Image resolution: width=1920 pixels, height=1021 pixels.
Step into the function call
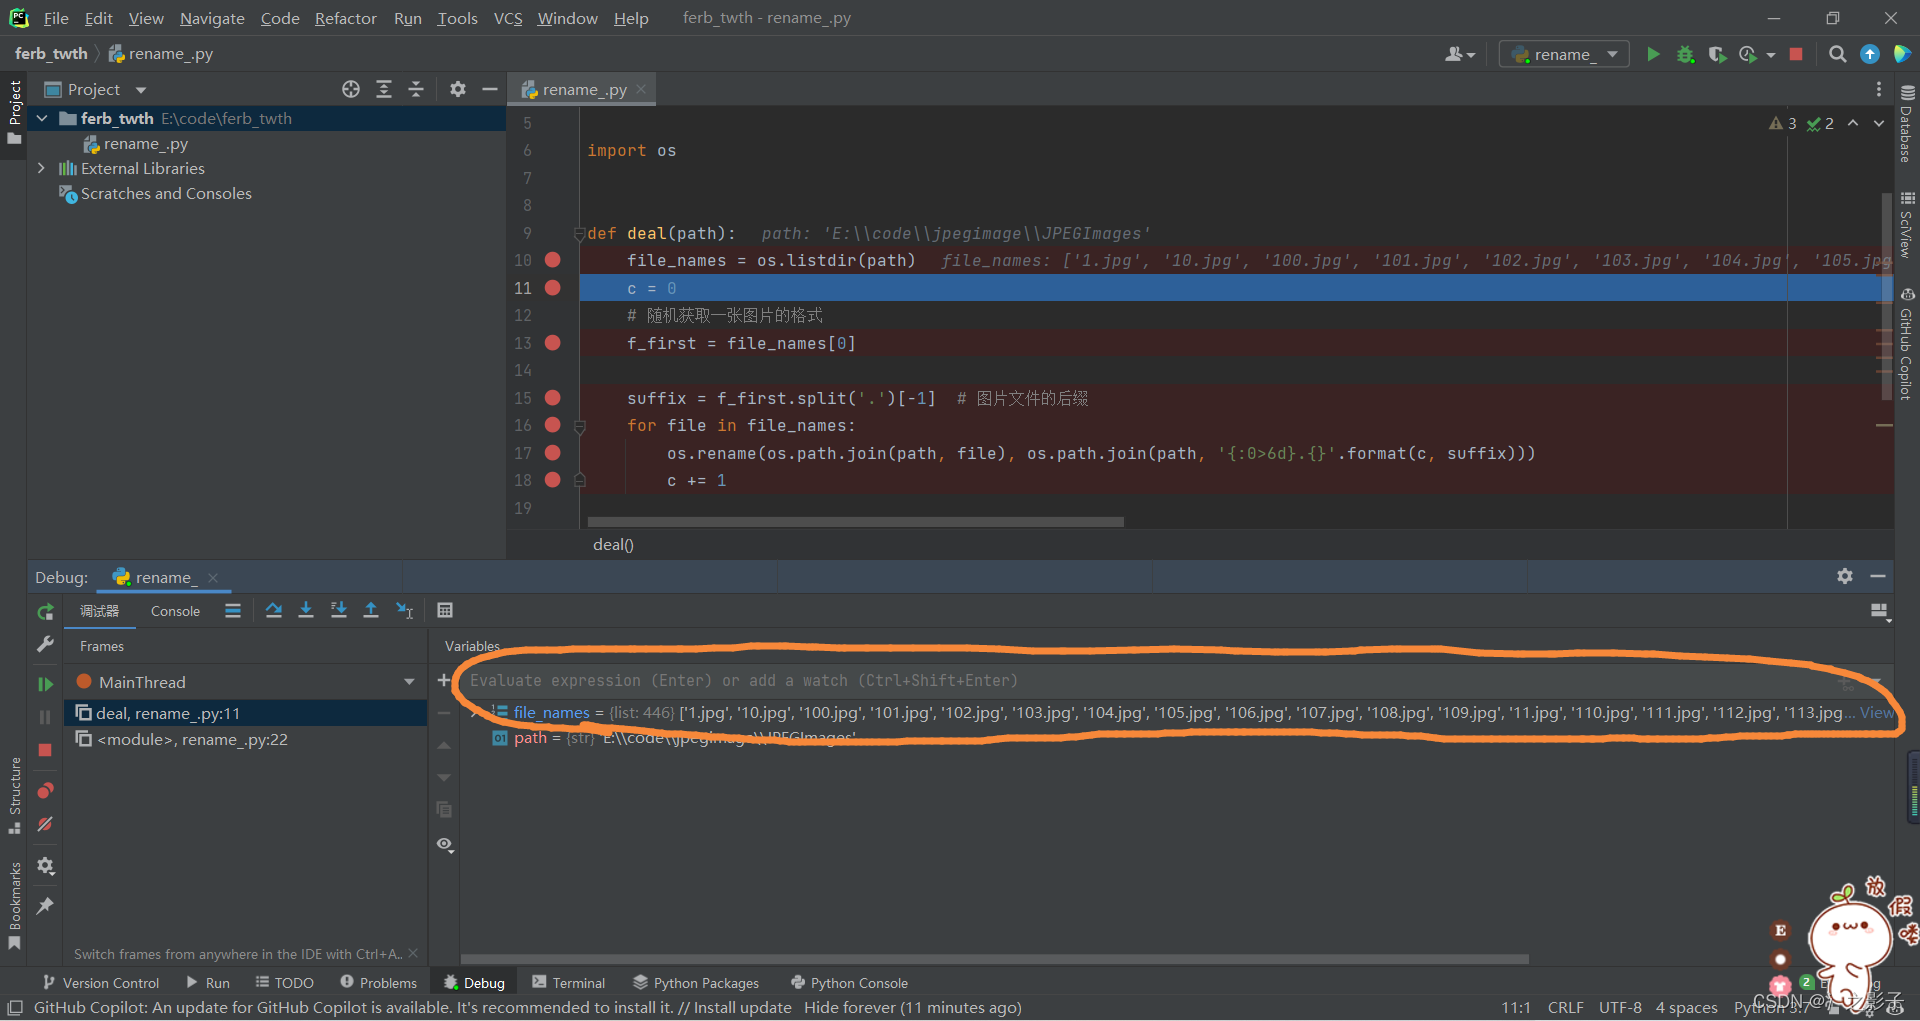[306, 610]
